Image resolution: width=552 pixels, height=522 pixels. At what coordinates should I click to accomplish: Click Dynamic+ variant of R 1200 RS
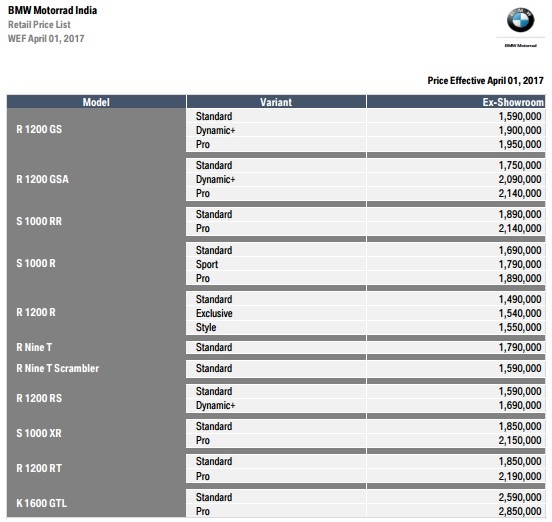(215, 405)
